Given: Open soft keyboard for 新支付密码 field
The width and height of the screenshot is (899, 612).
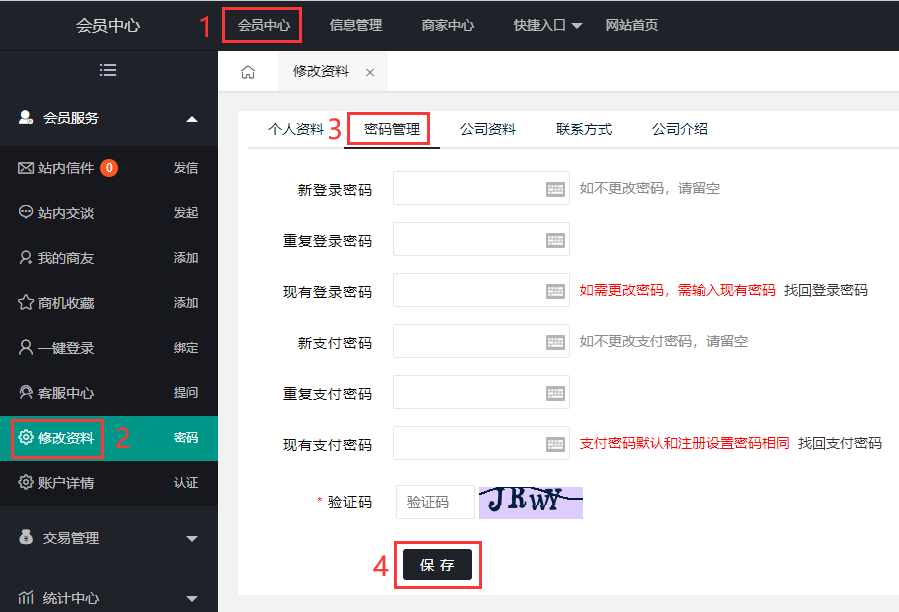Looking at the screenshot, I should tap(555, 342).
